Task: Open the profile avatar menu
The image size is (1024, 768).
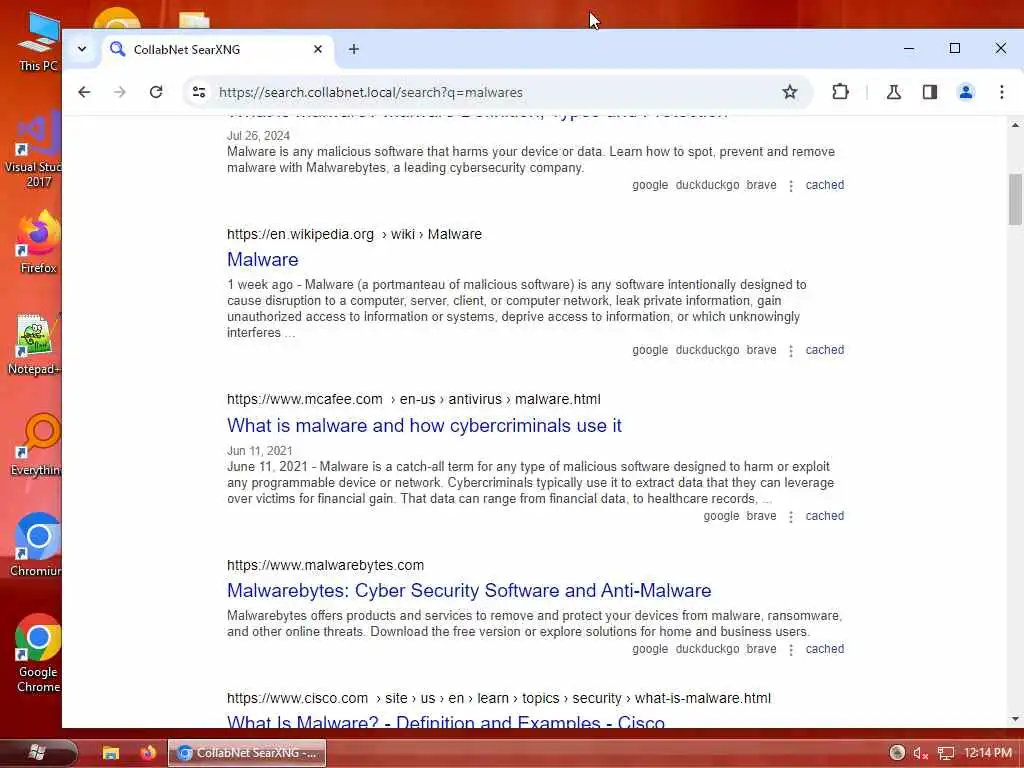Action: (x=966, y=92)
